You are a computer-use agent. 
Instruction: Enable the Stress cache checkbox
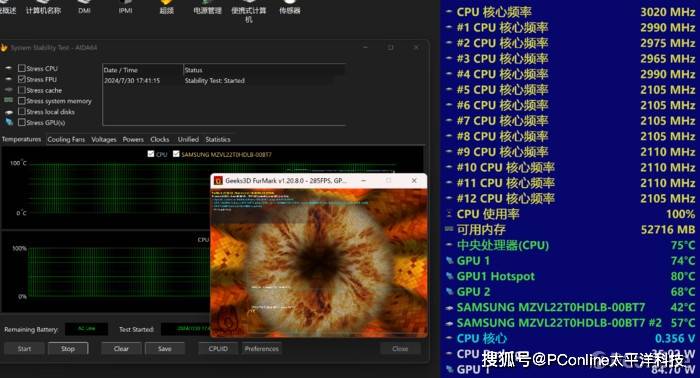[21, 90]
